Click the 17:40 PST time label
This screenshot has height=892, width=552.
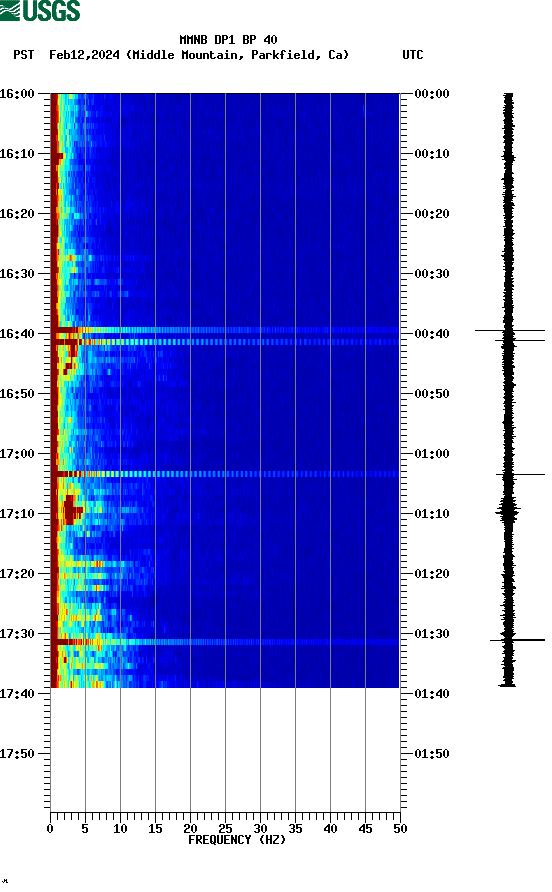pyautogui.click(x=17, y=693)
